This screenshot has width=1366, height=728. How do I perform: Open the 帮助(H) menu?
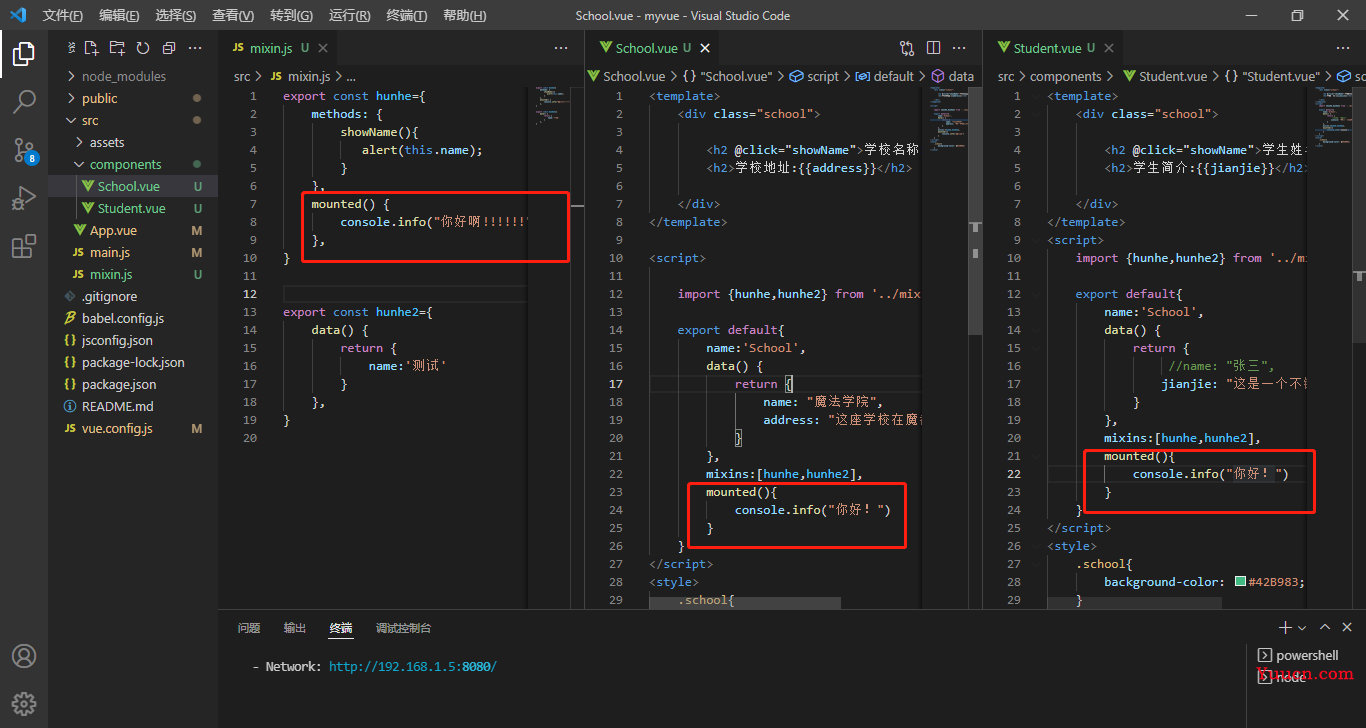click(464, 15)
